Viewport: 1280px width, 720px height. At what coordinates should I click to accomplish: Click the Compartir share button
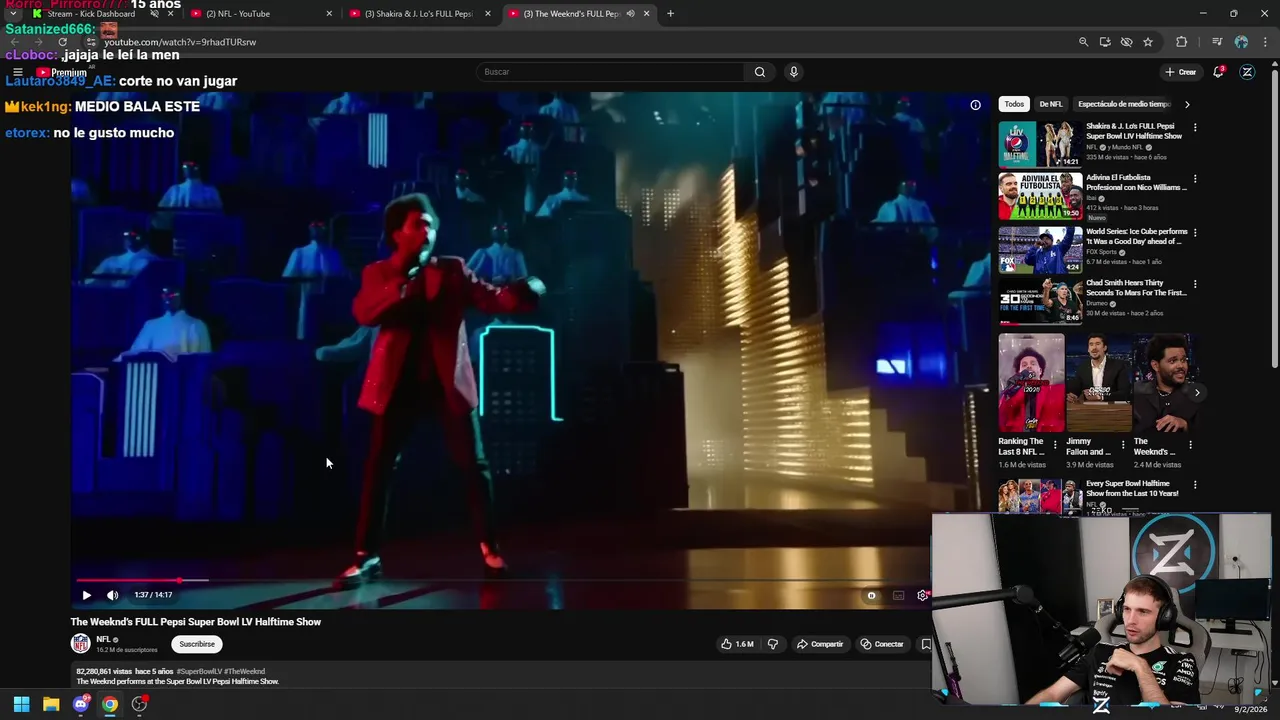[820, 644]
